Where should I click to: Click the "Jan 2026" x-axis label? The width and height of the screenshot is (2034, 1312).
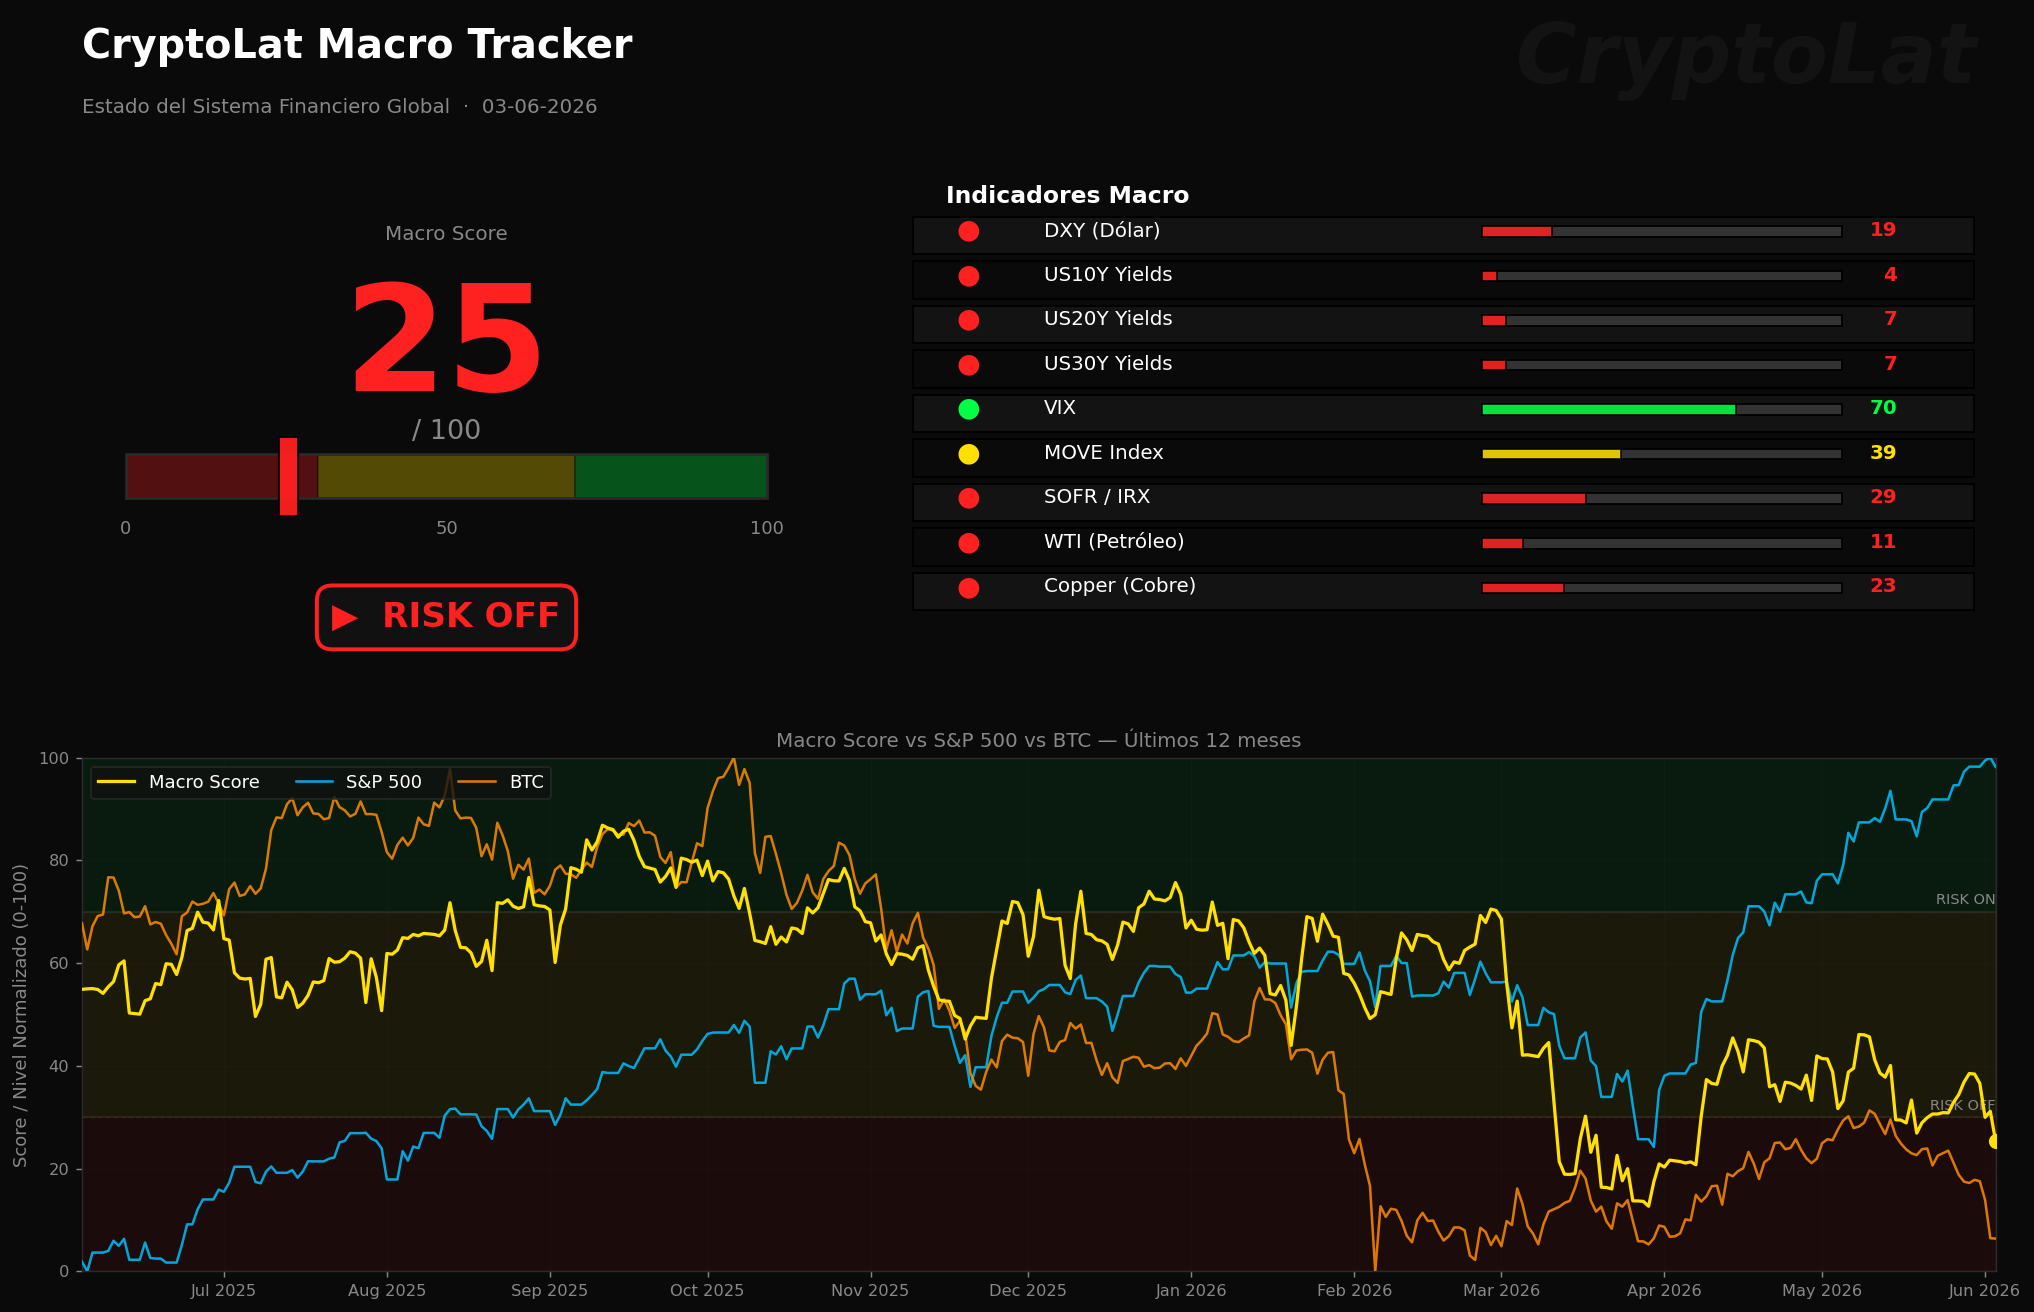(x=1190, y=1291)
